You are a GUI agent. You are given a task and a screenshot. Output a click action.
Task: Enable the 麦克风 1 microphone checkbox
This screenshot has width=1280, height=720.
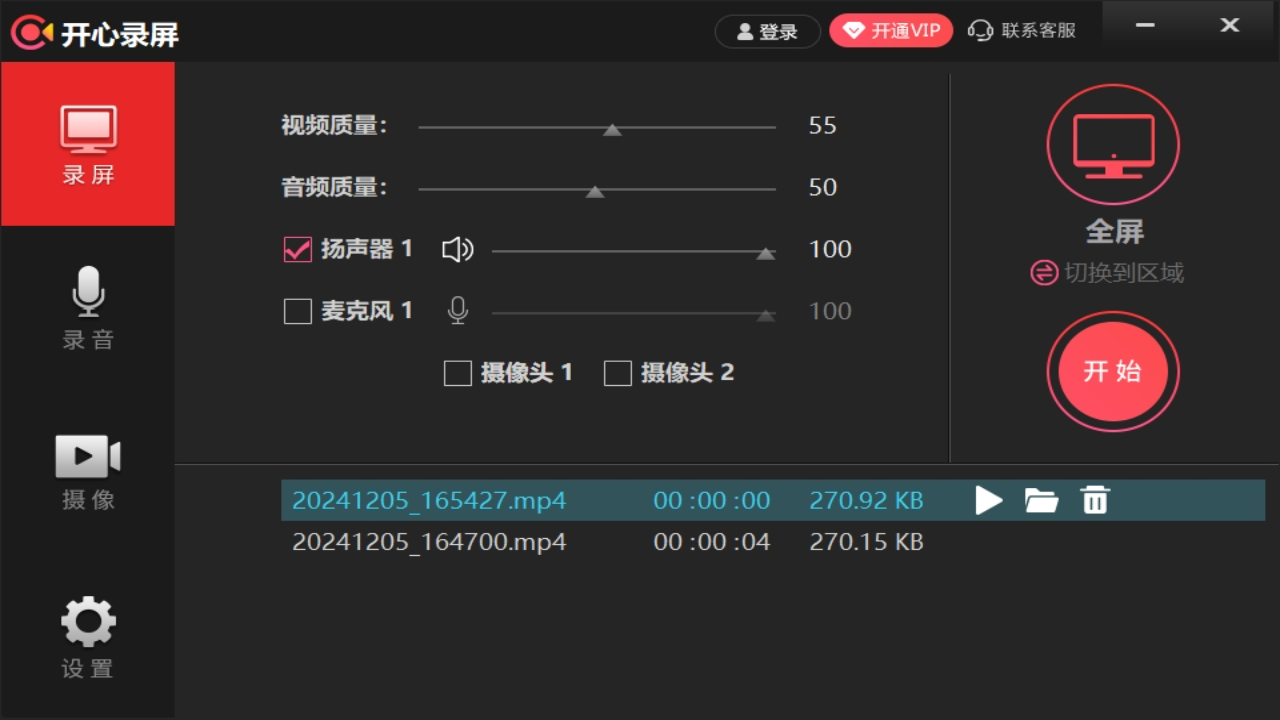(297, 311)
